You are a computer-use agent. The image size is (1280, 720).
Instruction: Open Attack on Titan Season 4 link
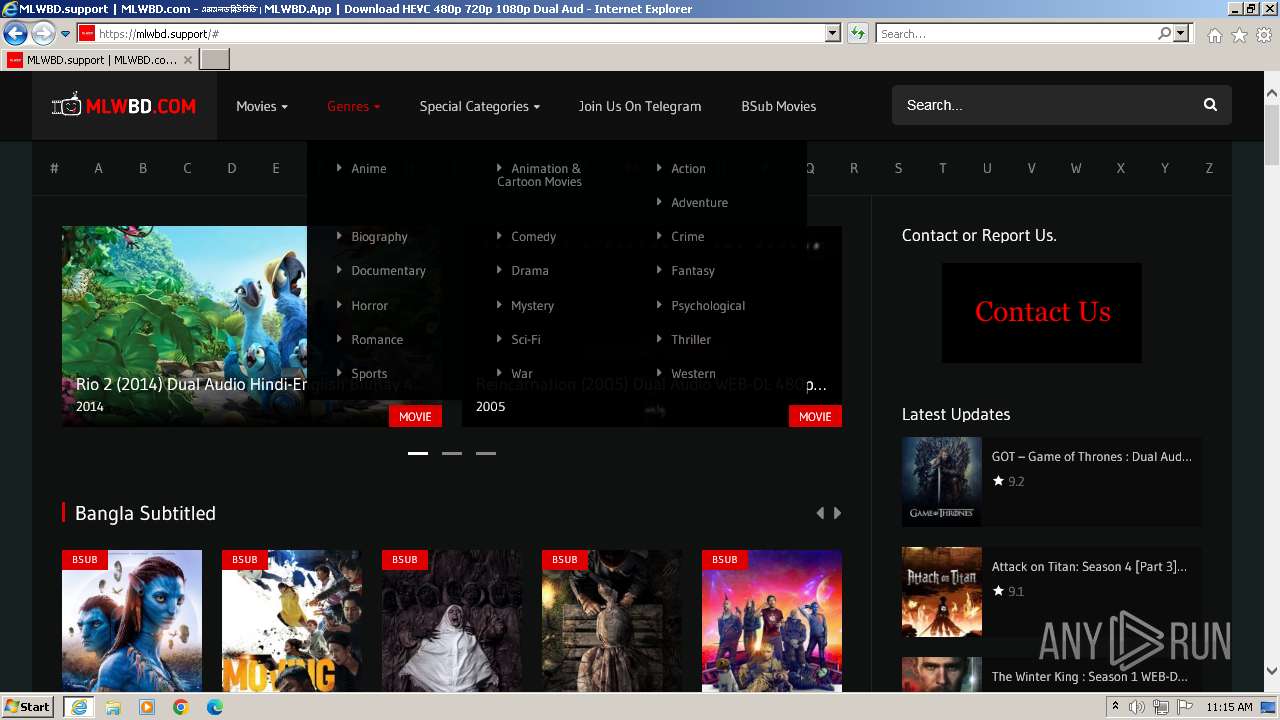[1090, 567]
